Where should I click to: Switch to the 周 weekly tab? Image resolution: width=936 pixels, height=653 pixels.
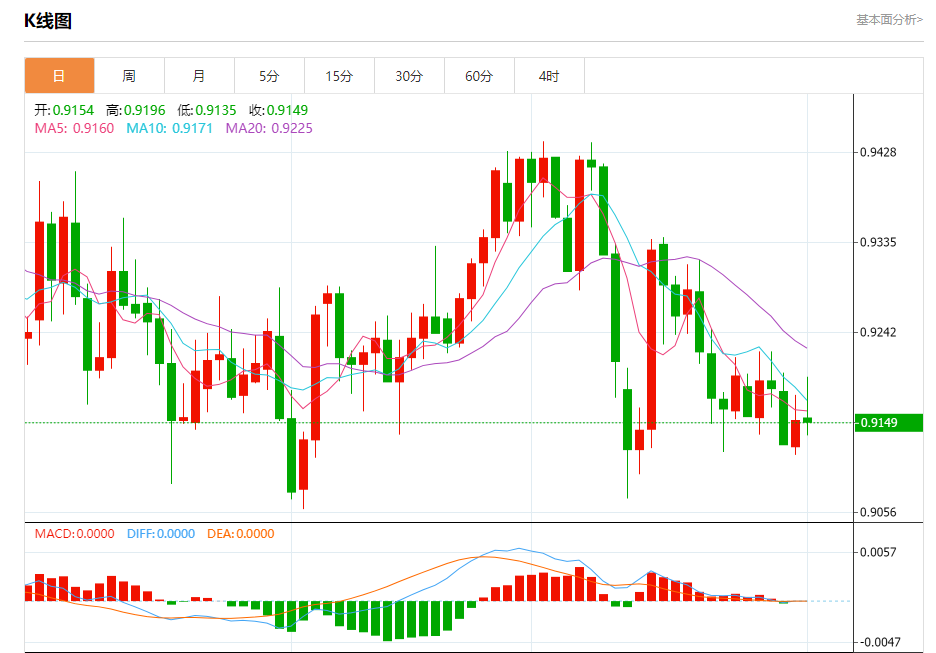(x=129, y=76)
